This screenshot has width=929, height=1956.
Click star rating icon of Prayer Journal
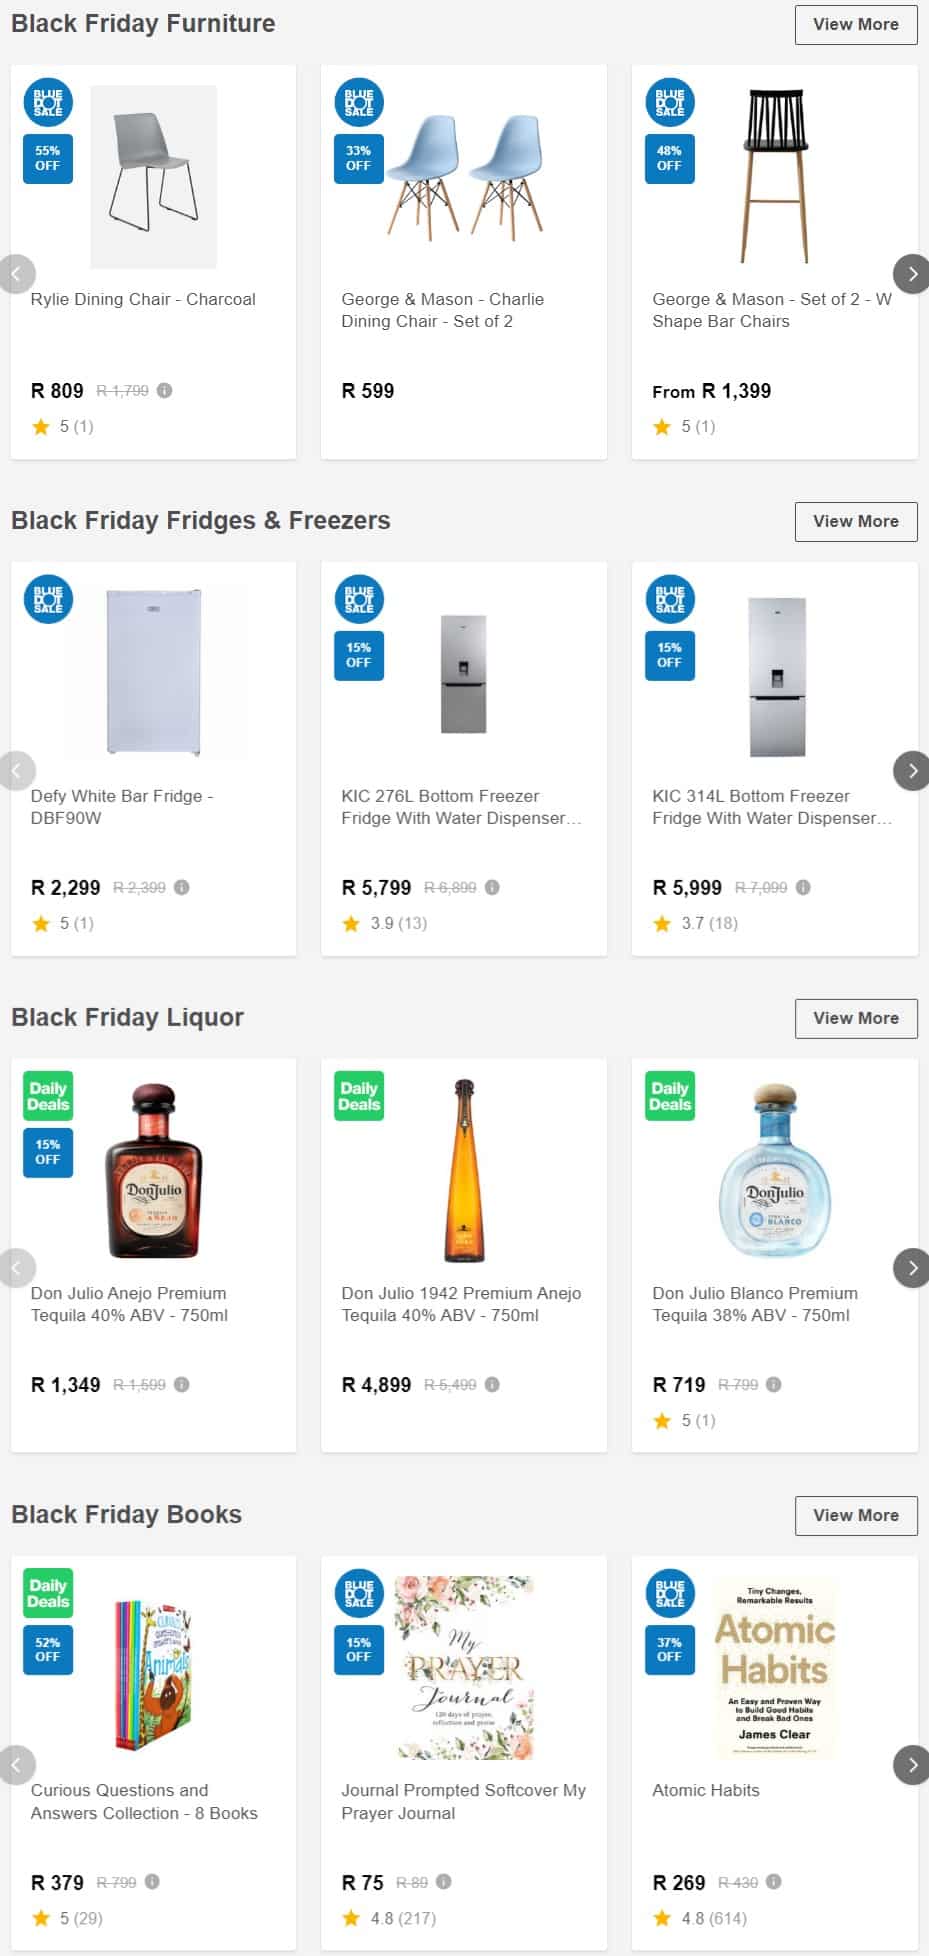(x=351, y=1917)
